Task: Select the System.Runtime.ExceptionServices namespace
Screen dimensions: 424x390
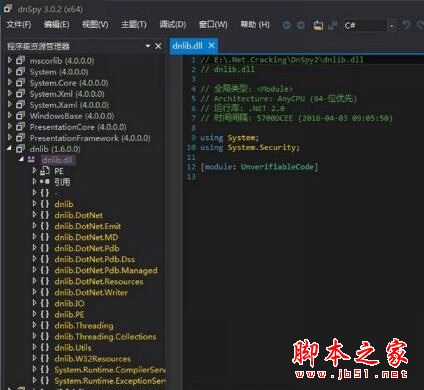Action: point(110,381)
